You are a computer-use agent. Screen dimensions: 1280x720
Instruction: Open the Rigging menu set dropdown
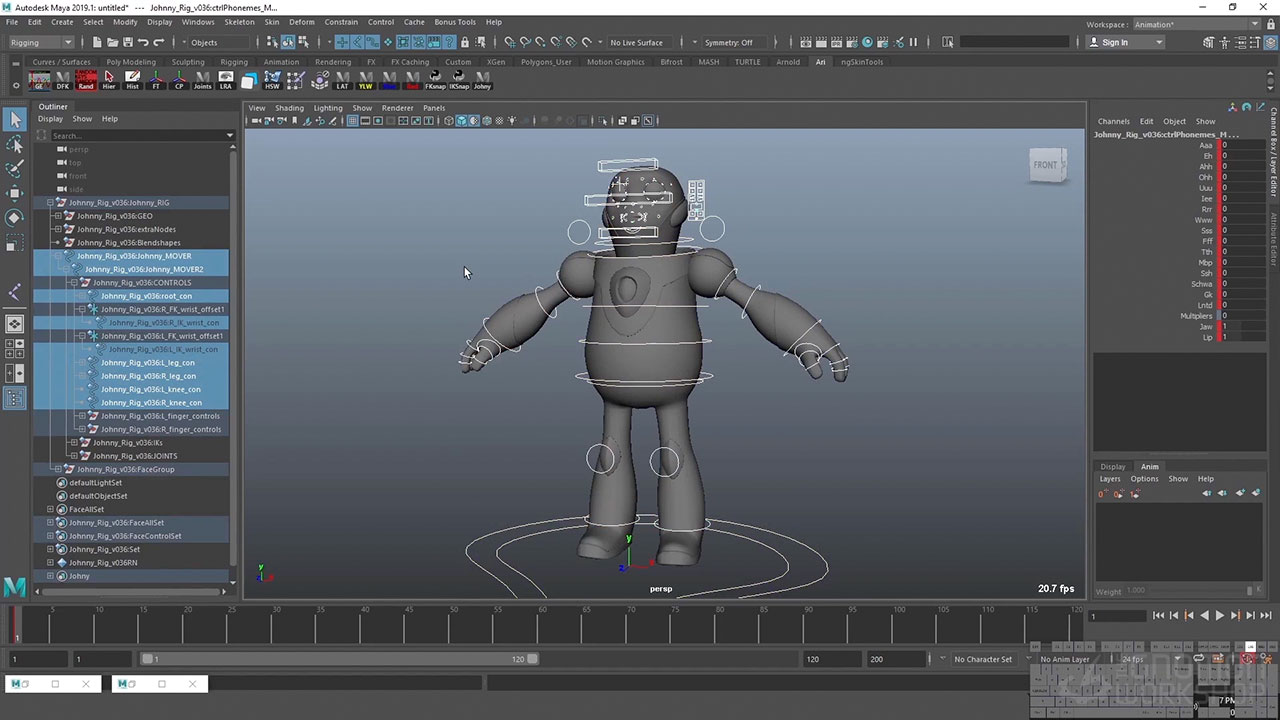(x=40, y=42)
